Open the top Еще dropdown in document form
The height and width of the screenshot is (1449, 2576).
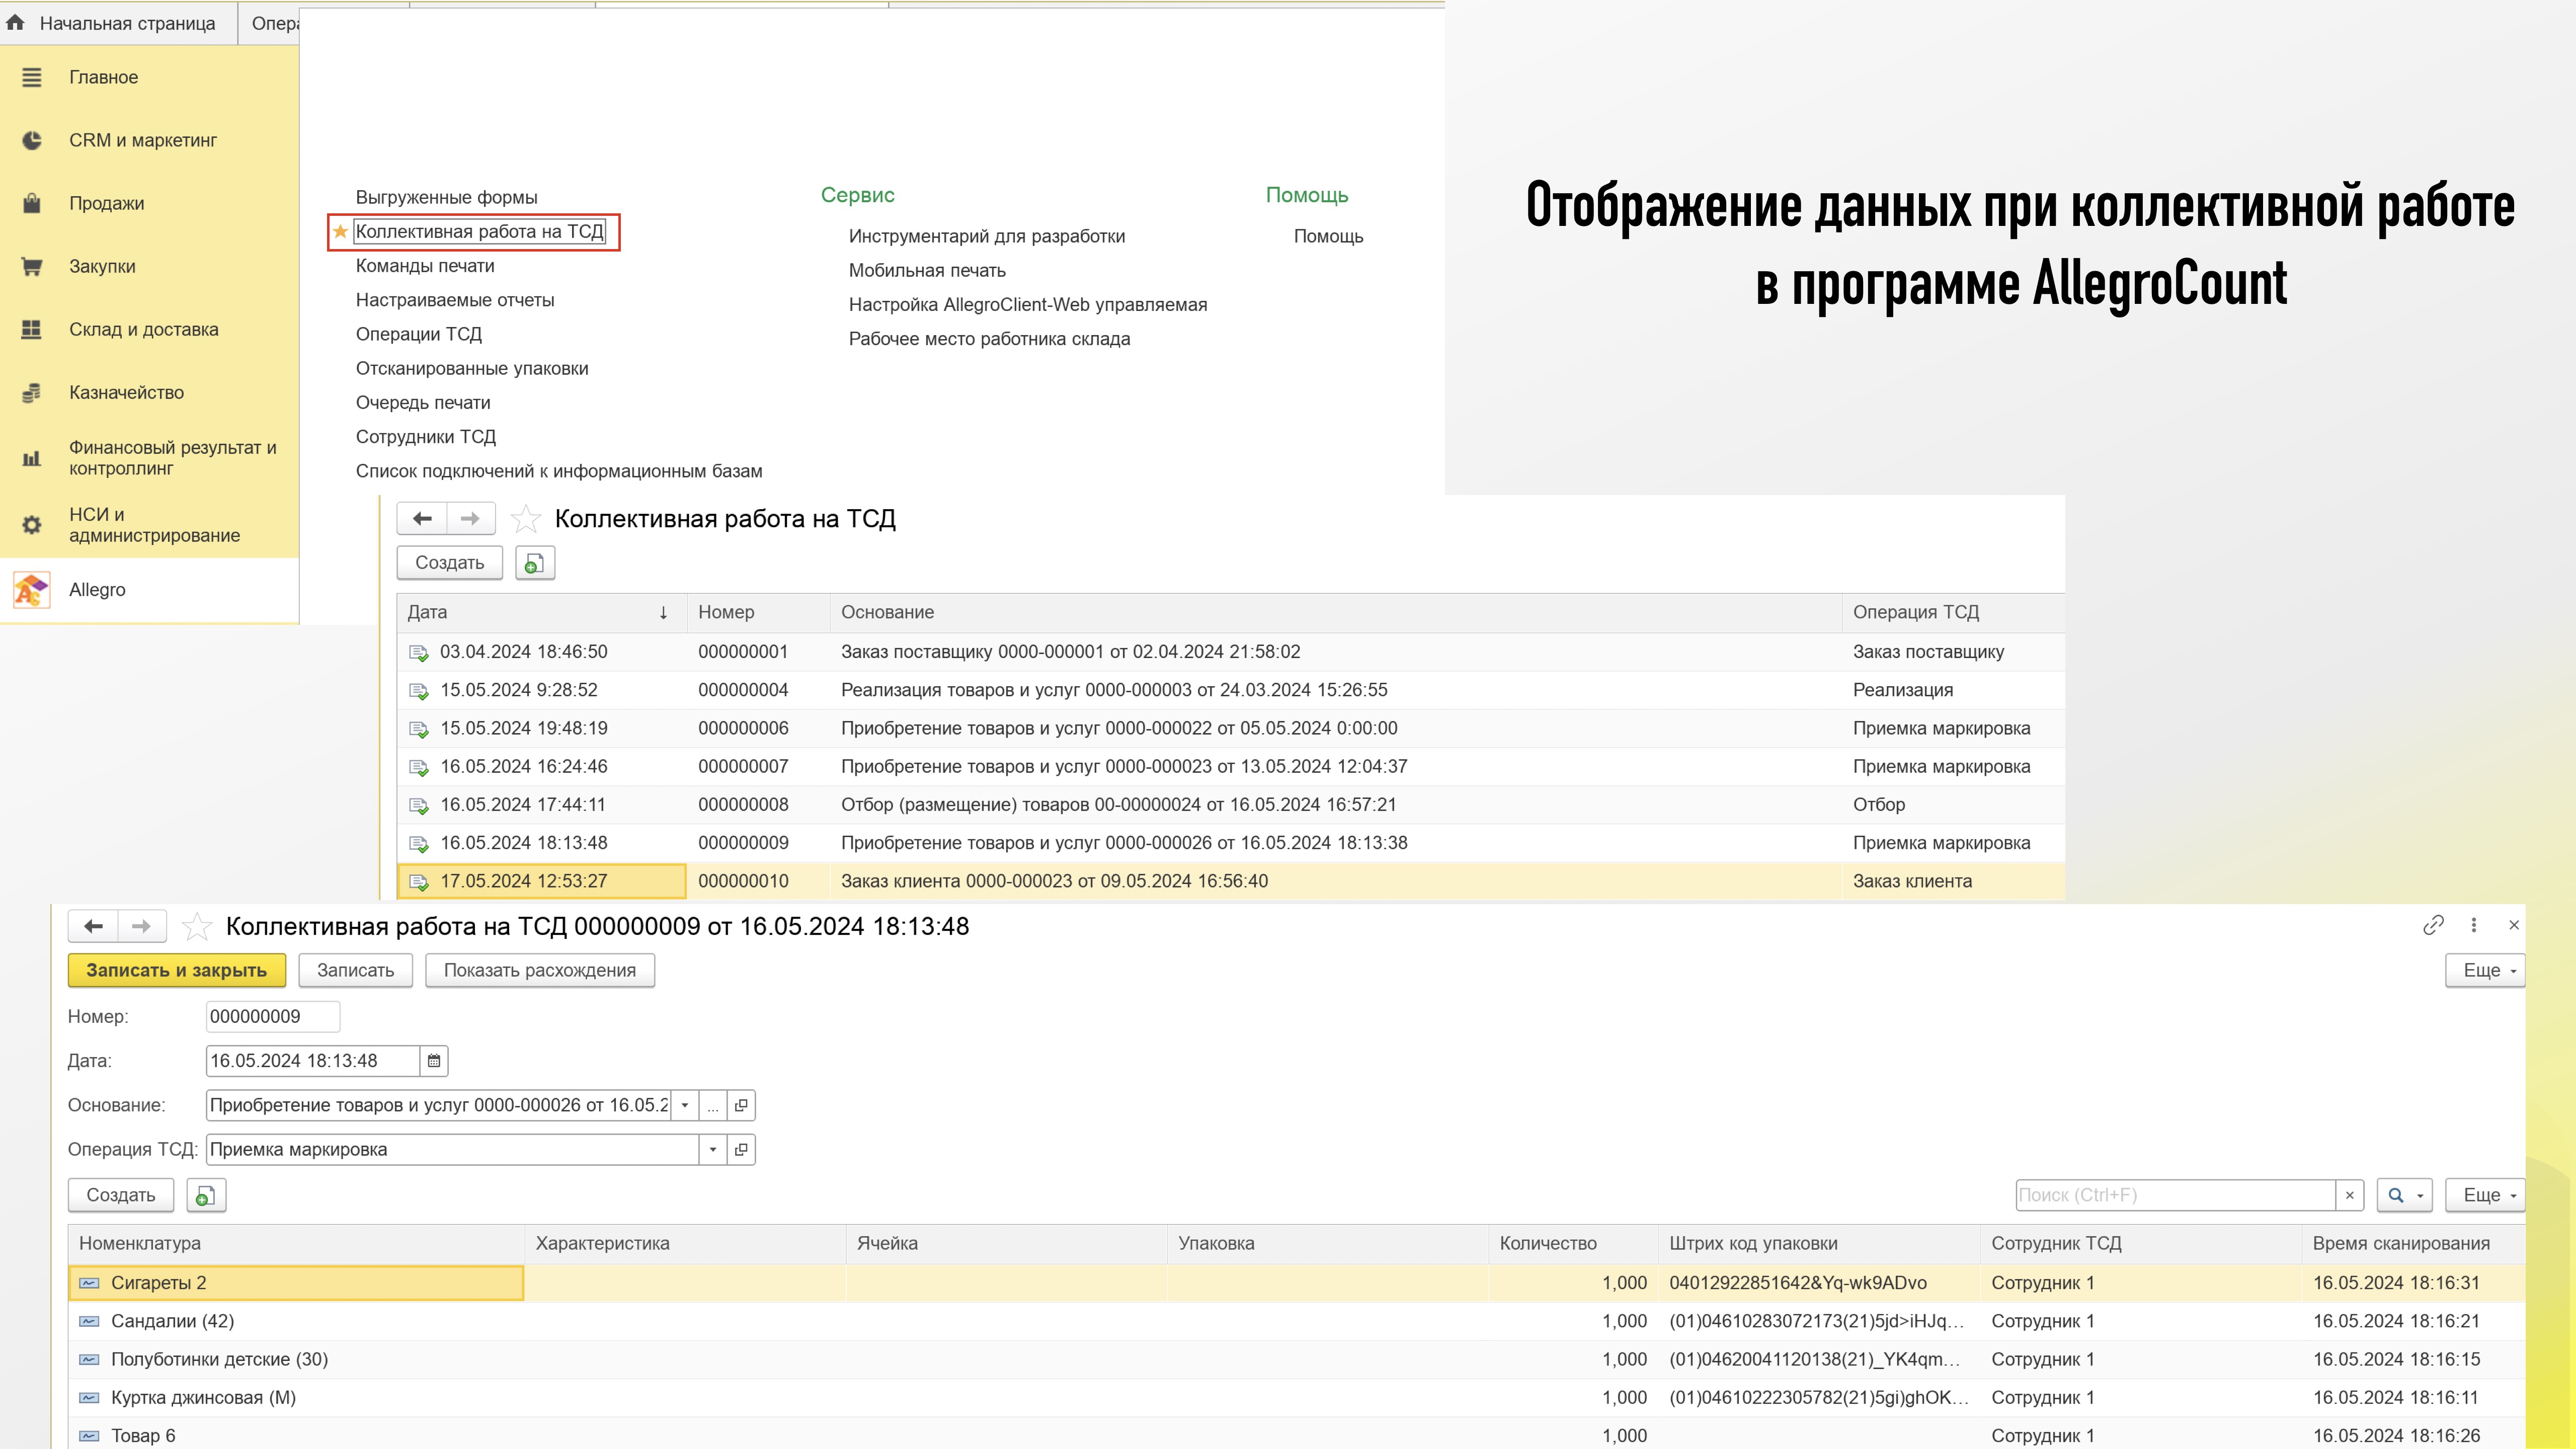coord(2487,970)
